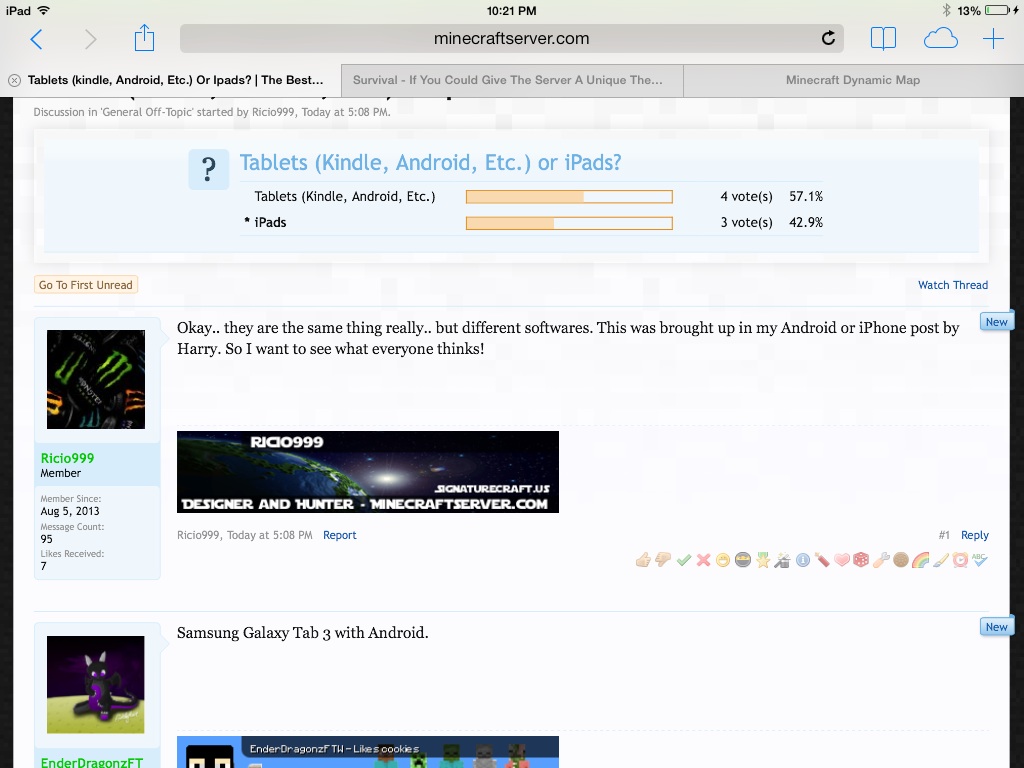Tap 'Samsung Galaxy Tab 3 with Android.' text
The width and height of the screenshot is (1024, 768).
[x=302, y=633]
